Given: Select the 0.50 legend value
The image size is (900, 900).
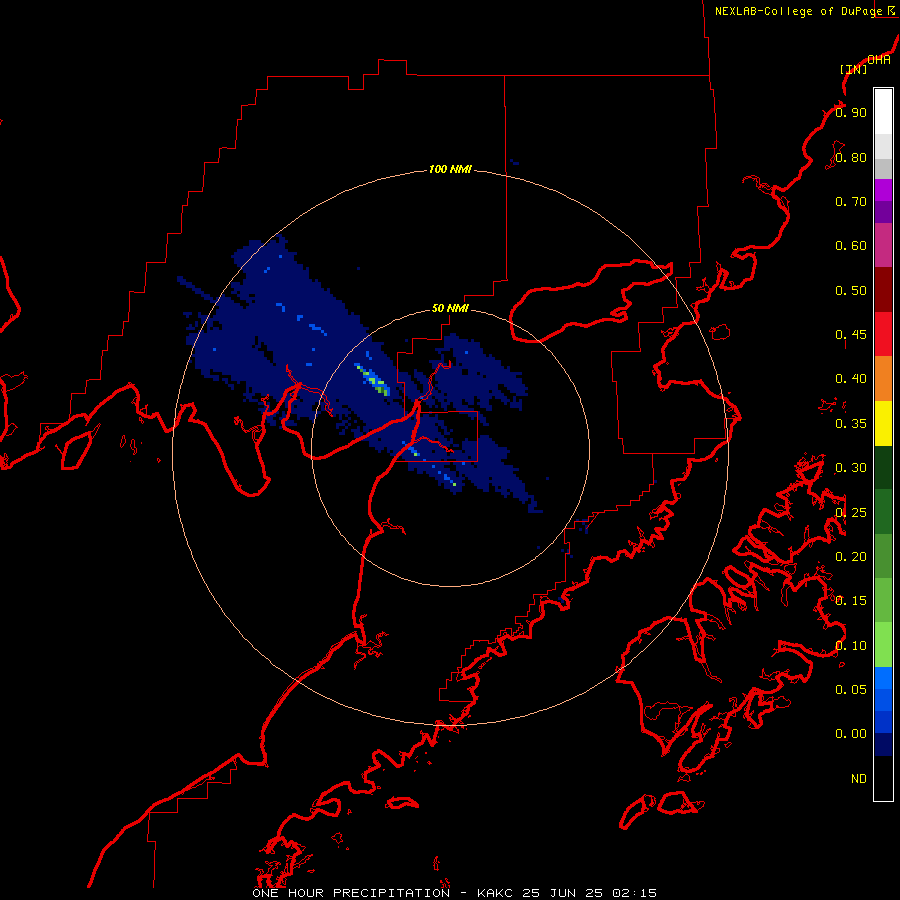Looking at the screenshot, I should pos(851,290).
